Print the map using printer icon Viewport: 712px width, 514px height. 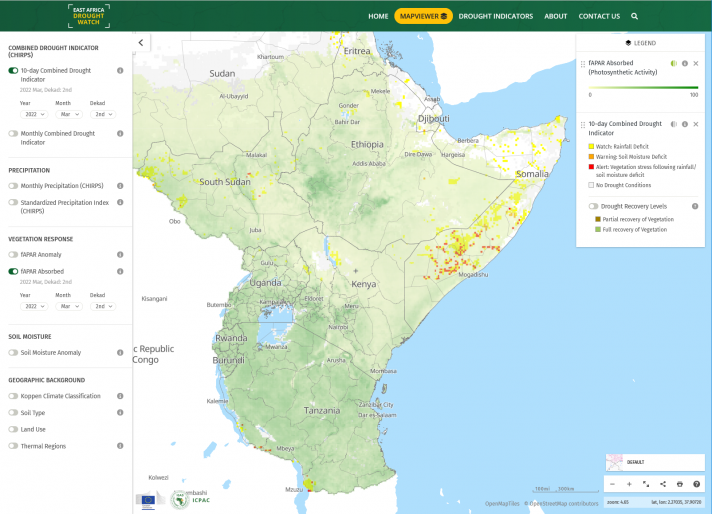(680, 484)
